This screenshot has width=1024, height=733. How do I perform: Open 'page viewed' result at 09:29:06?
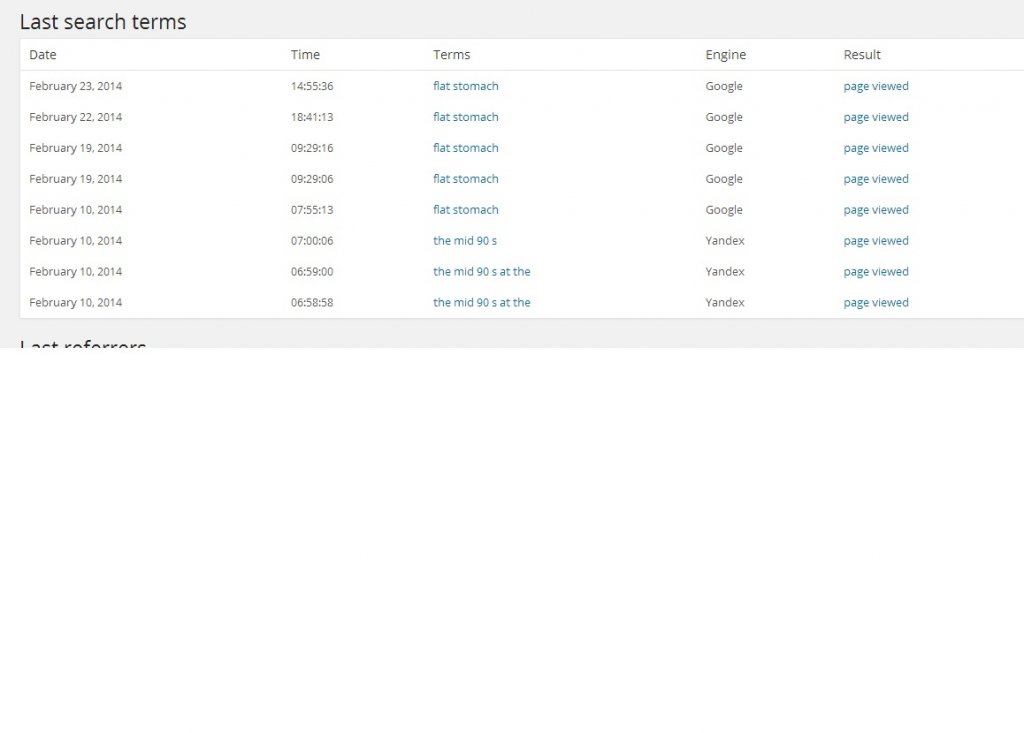[876, 179]
